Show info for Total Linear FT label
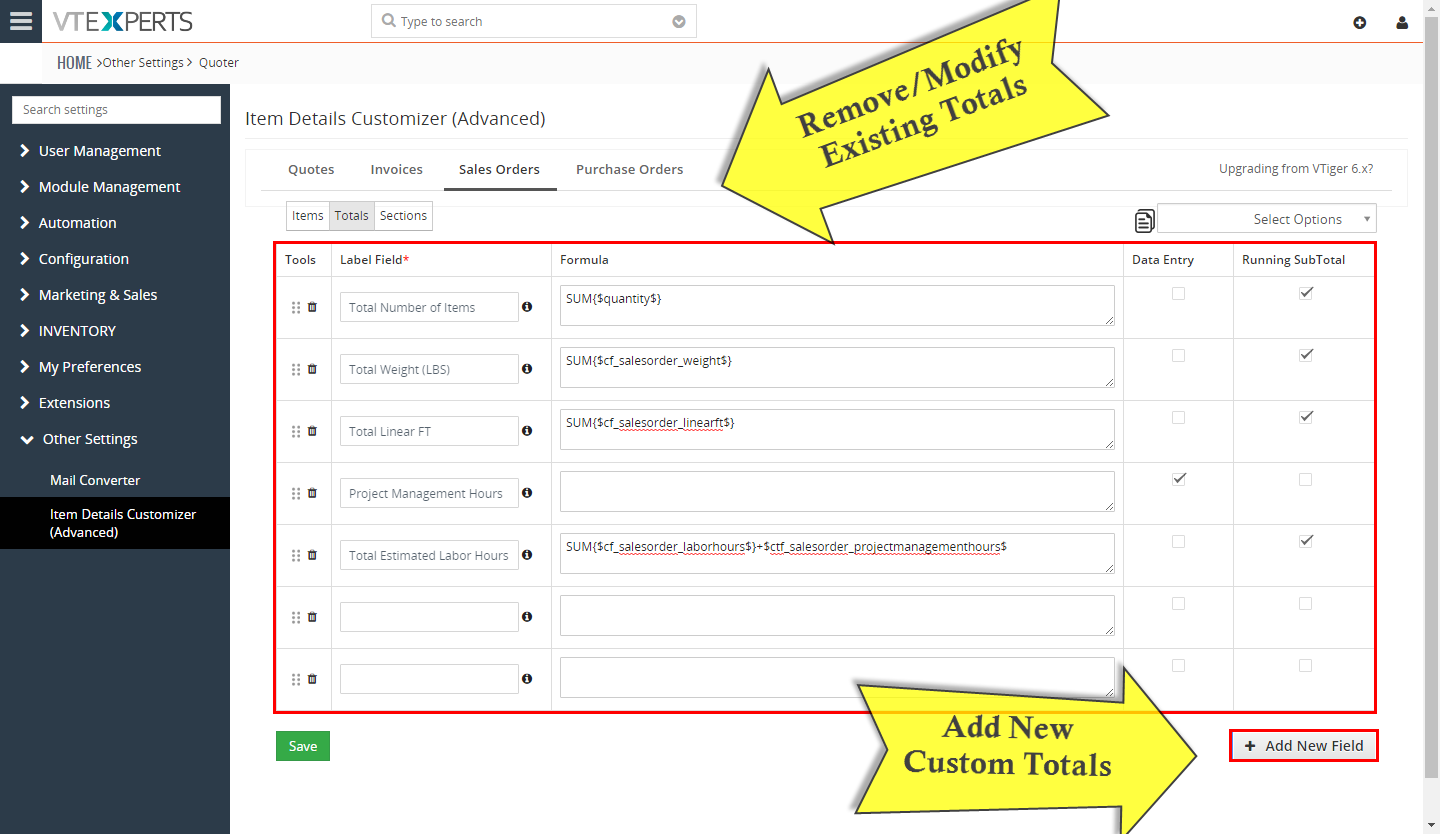The width and height of the screenshot is (1440, 834). [527, 431]
